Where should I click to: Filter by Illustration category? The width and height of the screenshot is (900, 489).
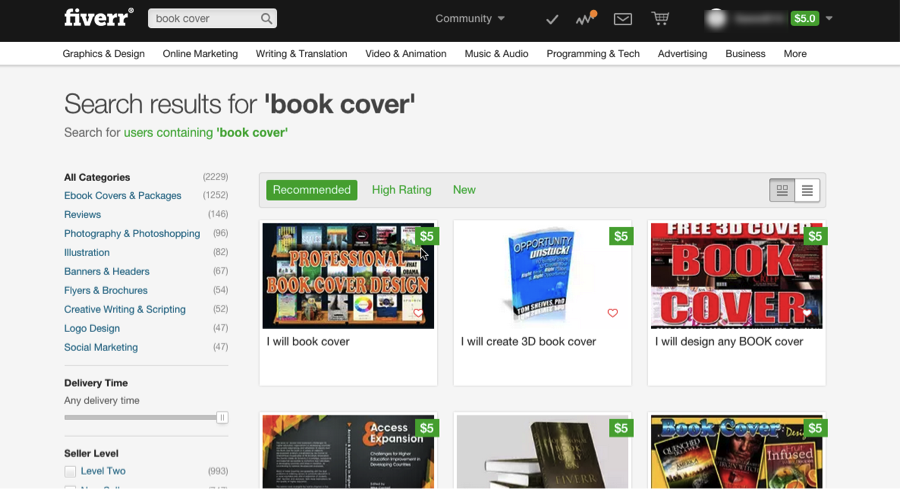[x=87, y=253]
